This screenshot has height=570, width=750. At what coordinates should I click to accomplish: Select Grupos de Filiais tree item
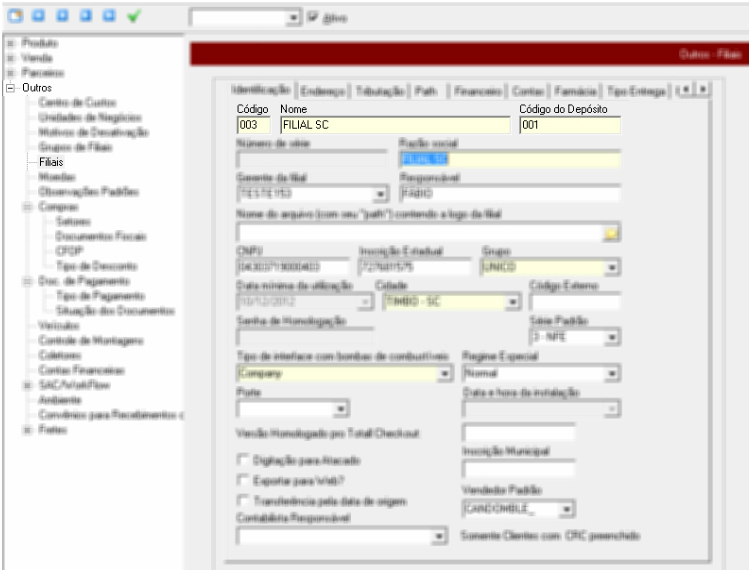point(75,147)
